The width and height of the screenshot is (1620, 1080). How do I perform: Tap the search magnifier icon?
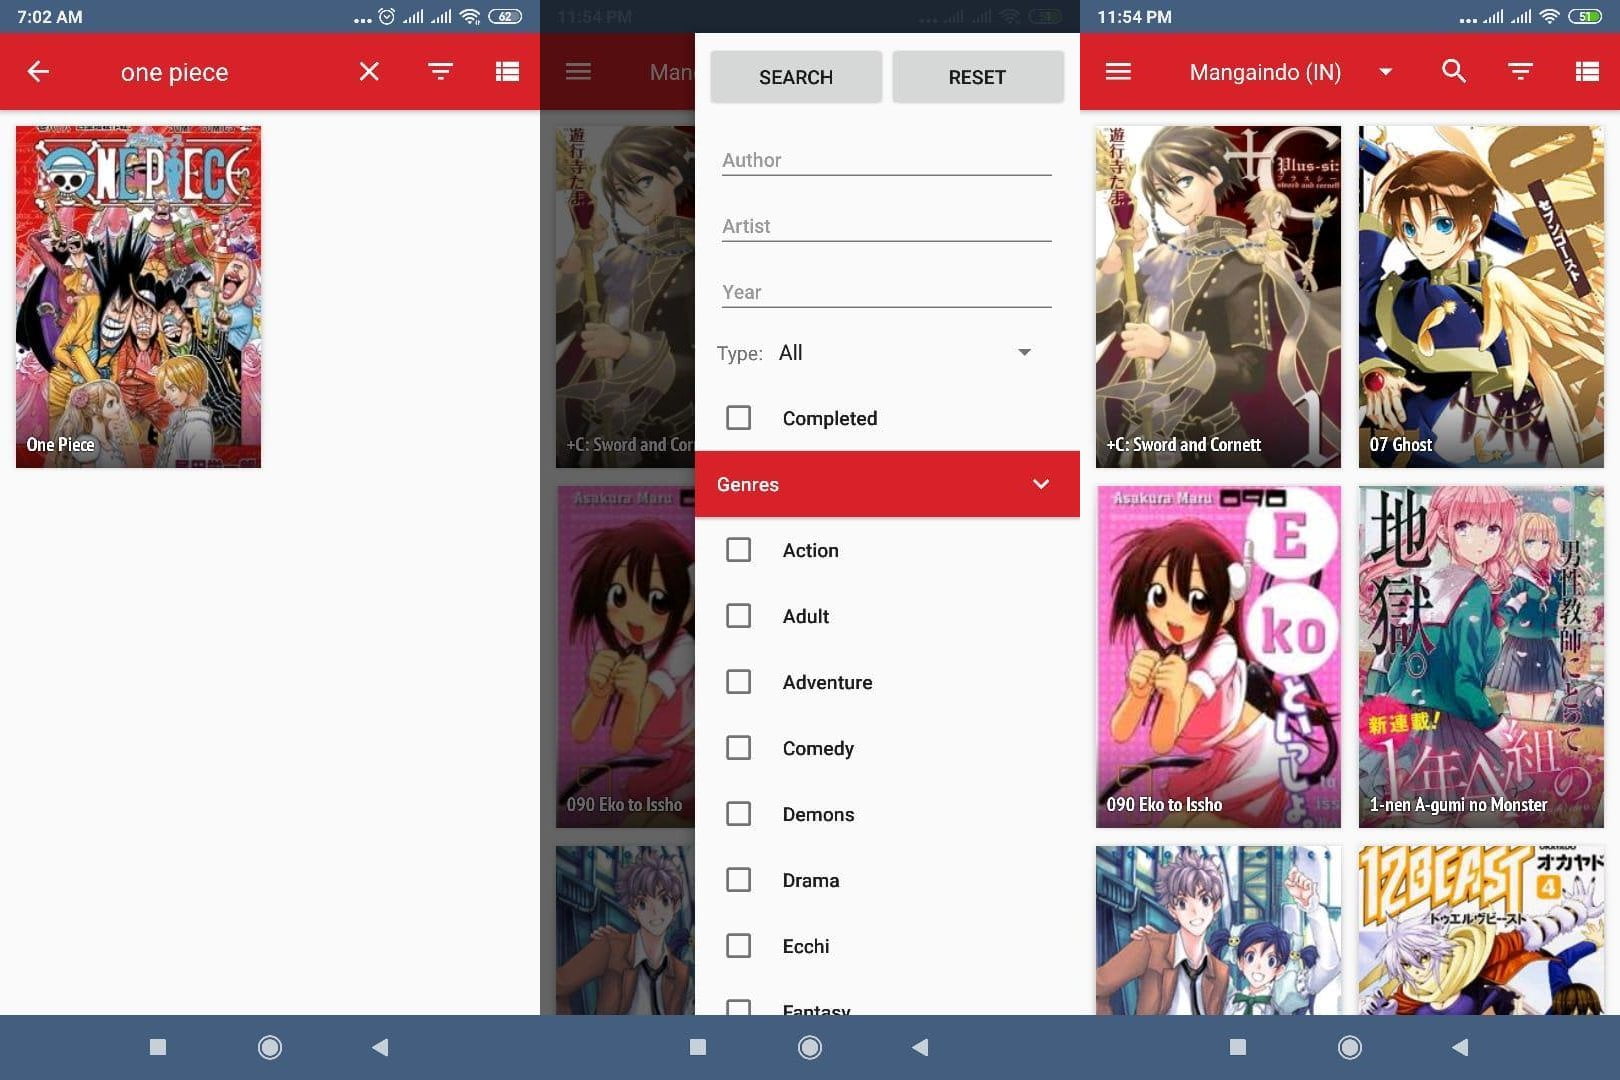click(x=1453, y=71)
